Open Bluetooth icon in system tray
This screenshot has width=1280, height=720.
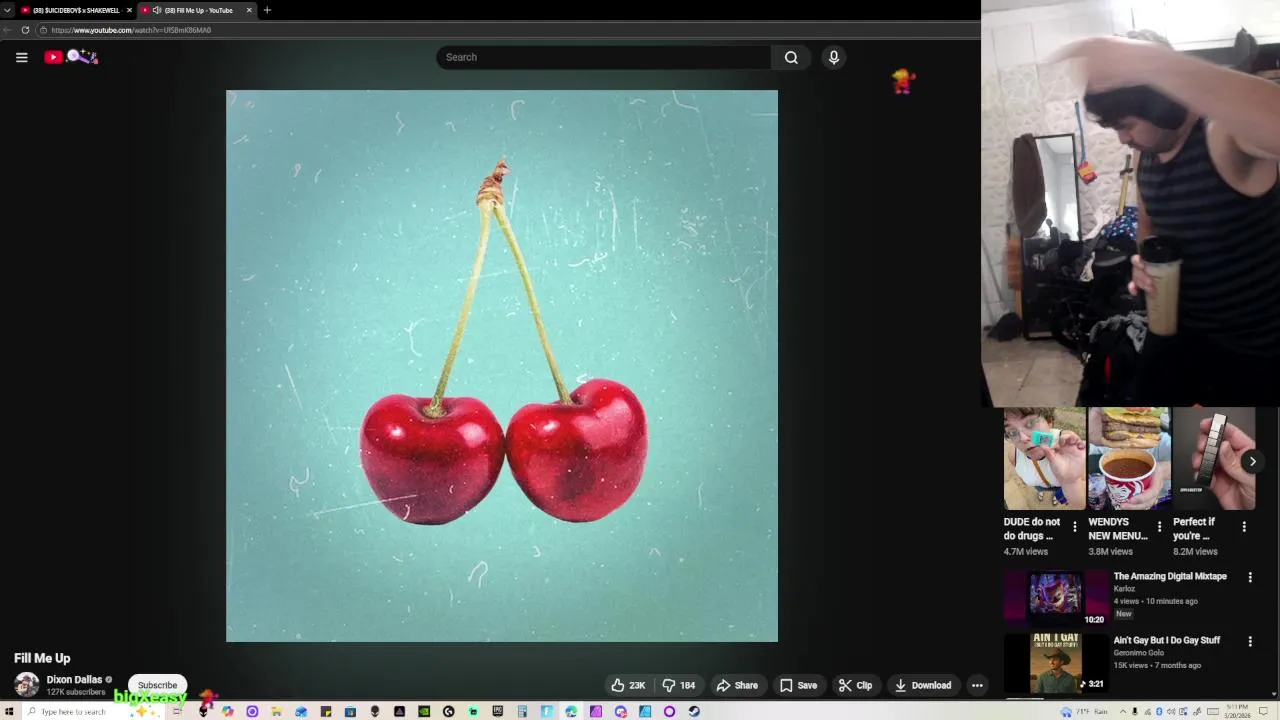tap(1159, 711)
